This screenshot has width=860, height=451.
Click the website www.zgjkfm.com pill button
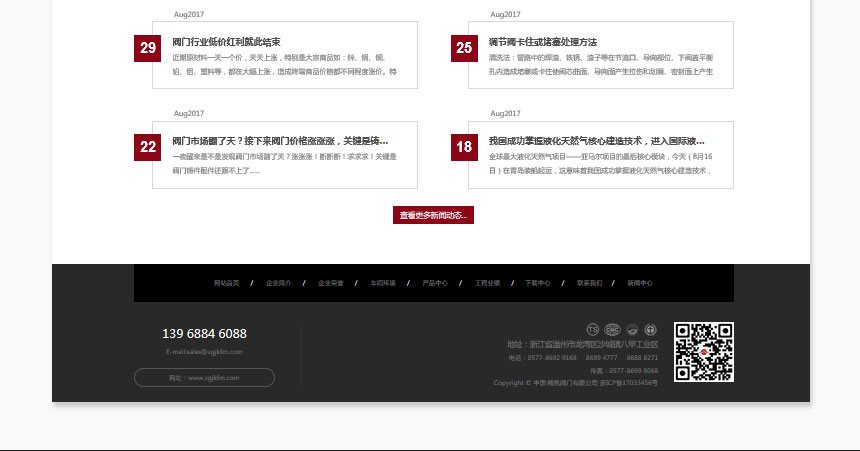204,378
